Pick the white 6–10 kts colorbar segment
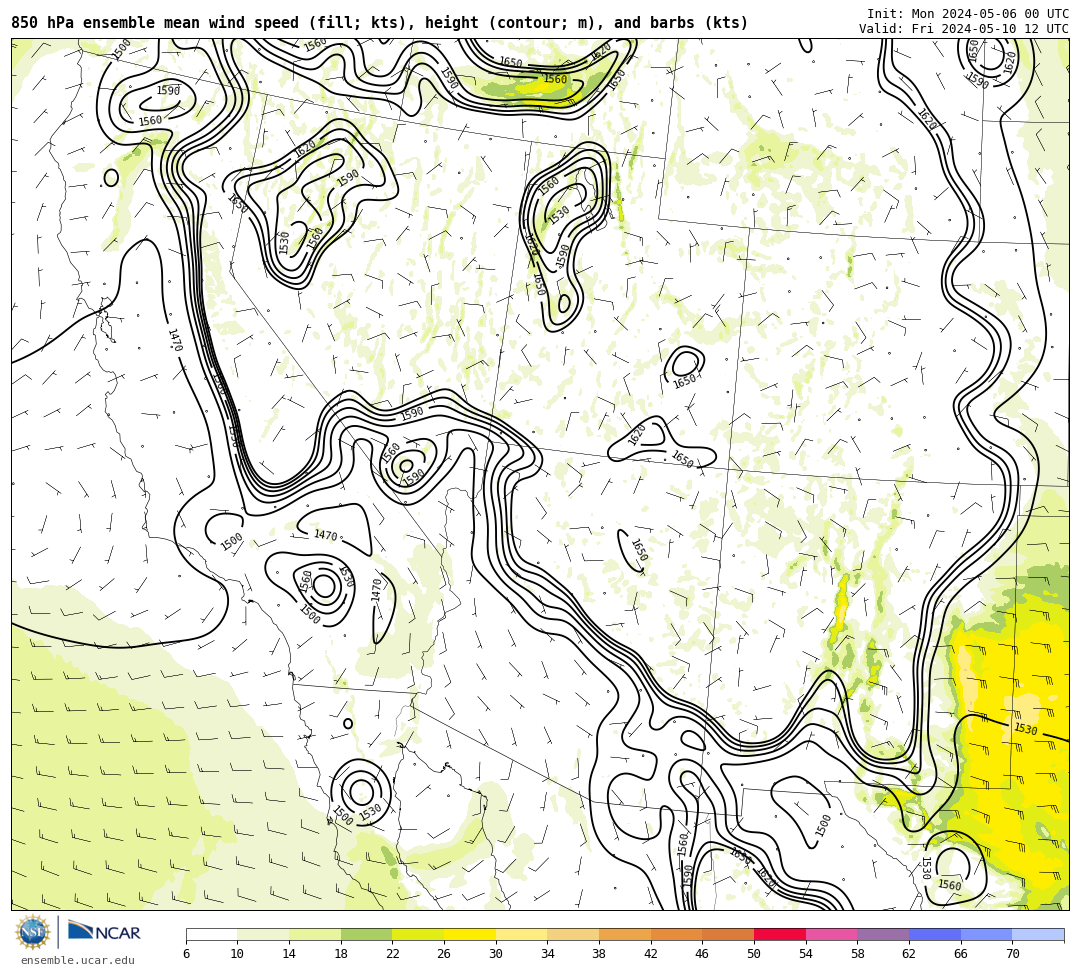1080x973 pixels. (x=211, y=934)
